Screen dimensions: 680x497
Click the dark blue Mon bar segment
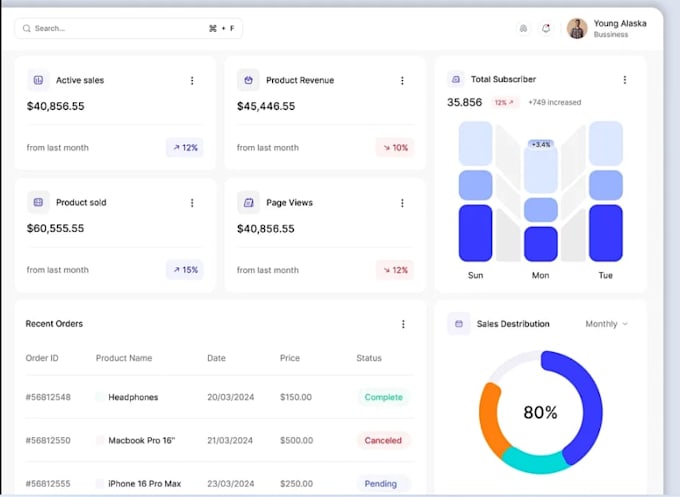pos(541,244)
